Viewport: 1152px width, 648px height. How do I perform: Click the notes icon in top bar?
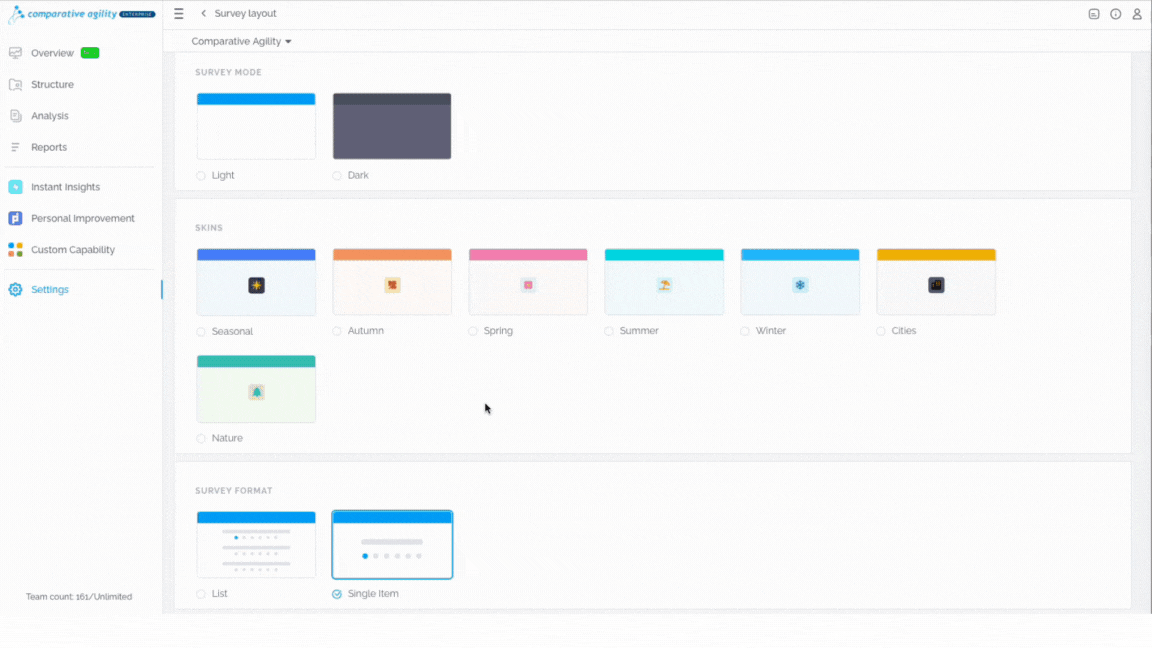pos(1094,14)
